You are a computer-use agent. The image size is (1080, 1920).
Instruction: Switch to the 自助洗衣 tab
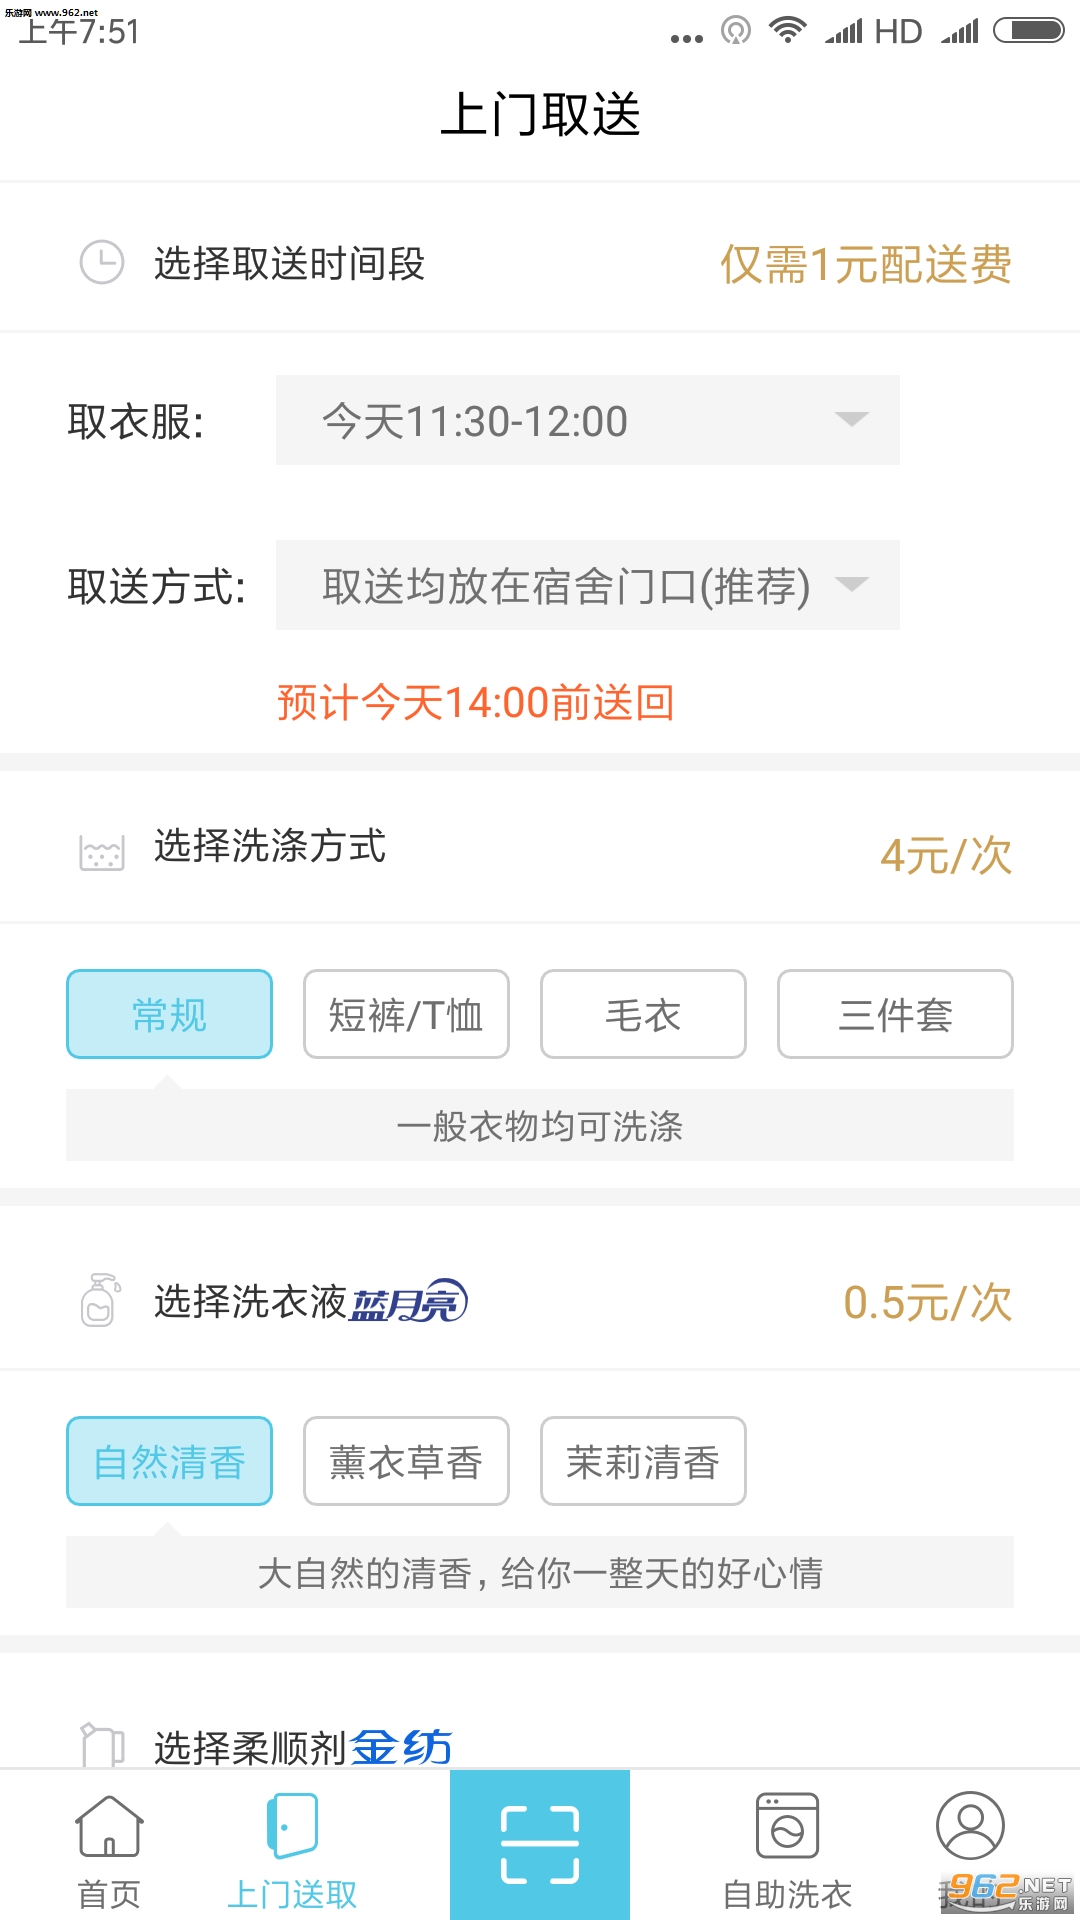[x=788, y=1850]
